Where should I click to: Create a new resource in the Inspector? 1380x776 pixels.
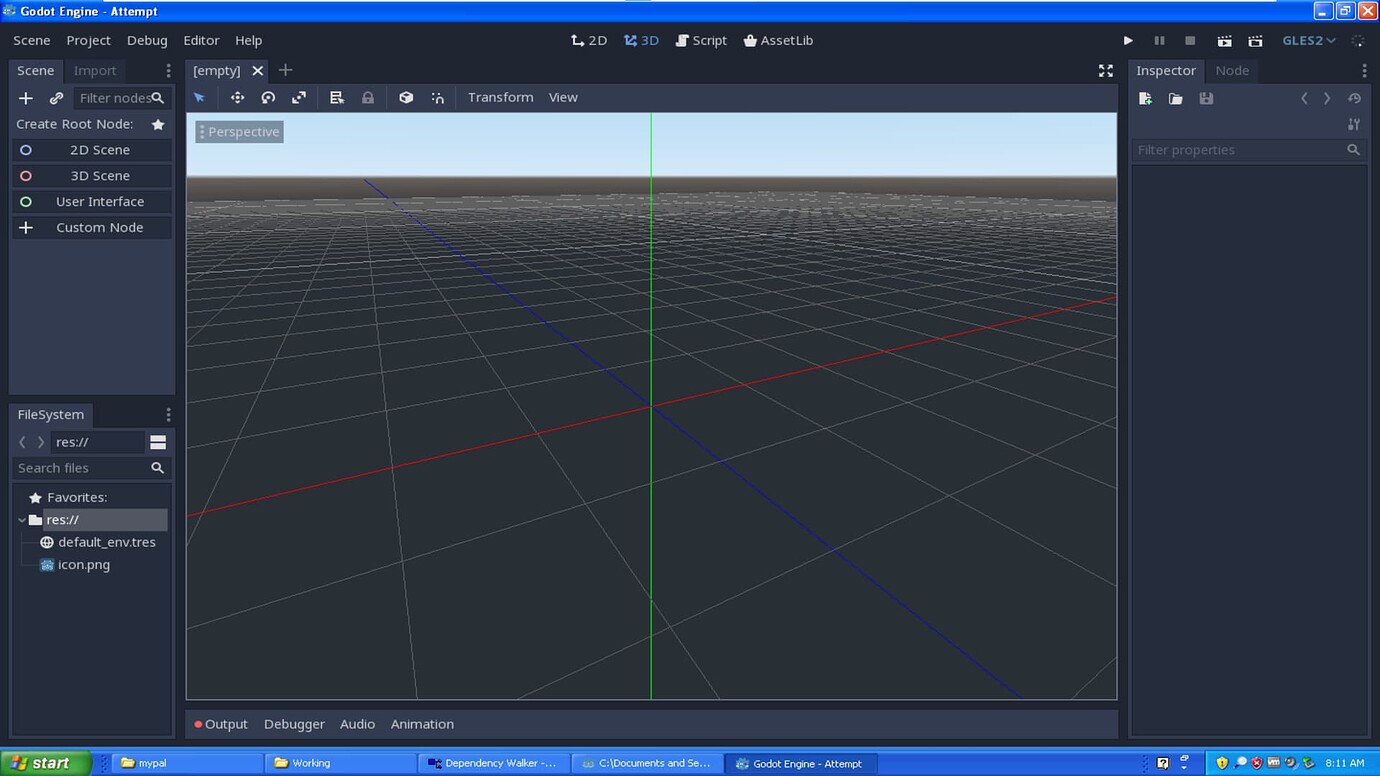(1144, 98)
